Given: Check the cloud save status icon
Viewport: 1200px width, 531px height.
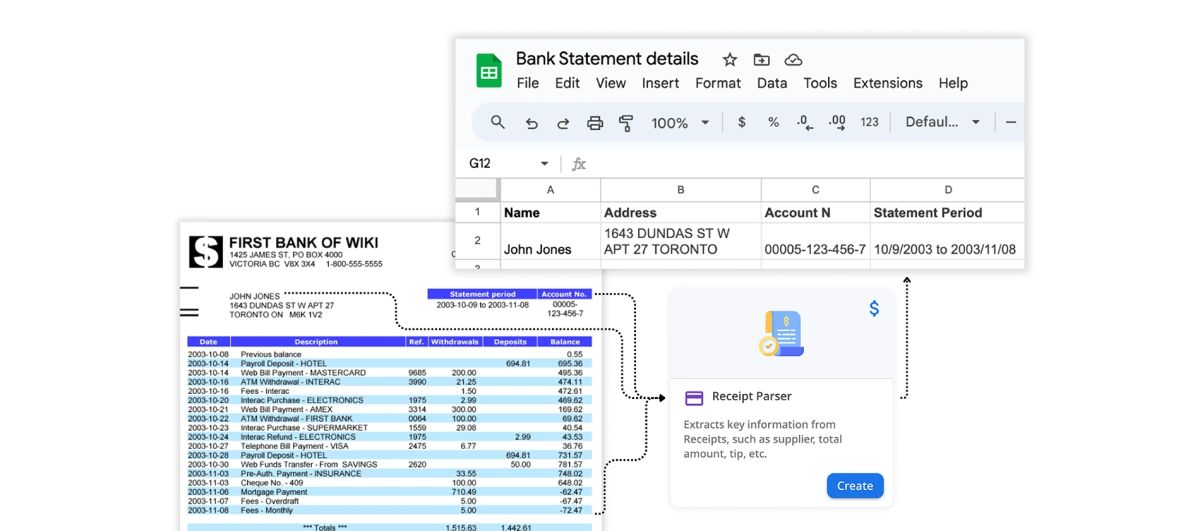Looking at the screenshot, I should pyautogui.click(x=793, y=60).
